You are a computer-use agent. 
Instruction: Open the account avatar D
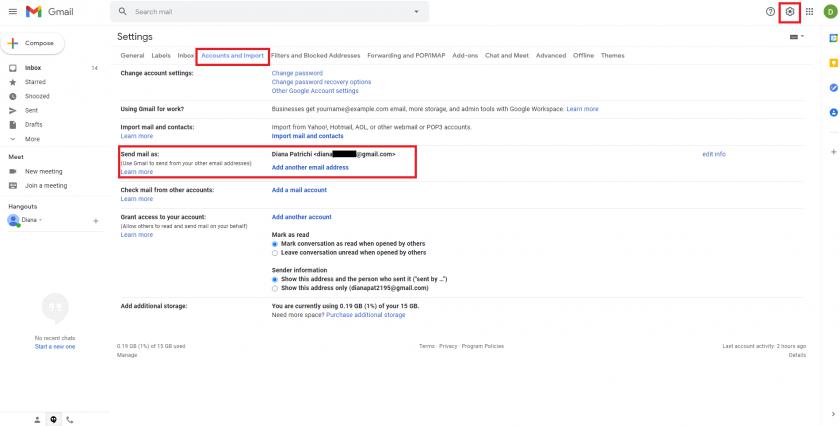click(830, 11)
